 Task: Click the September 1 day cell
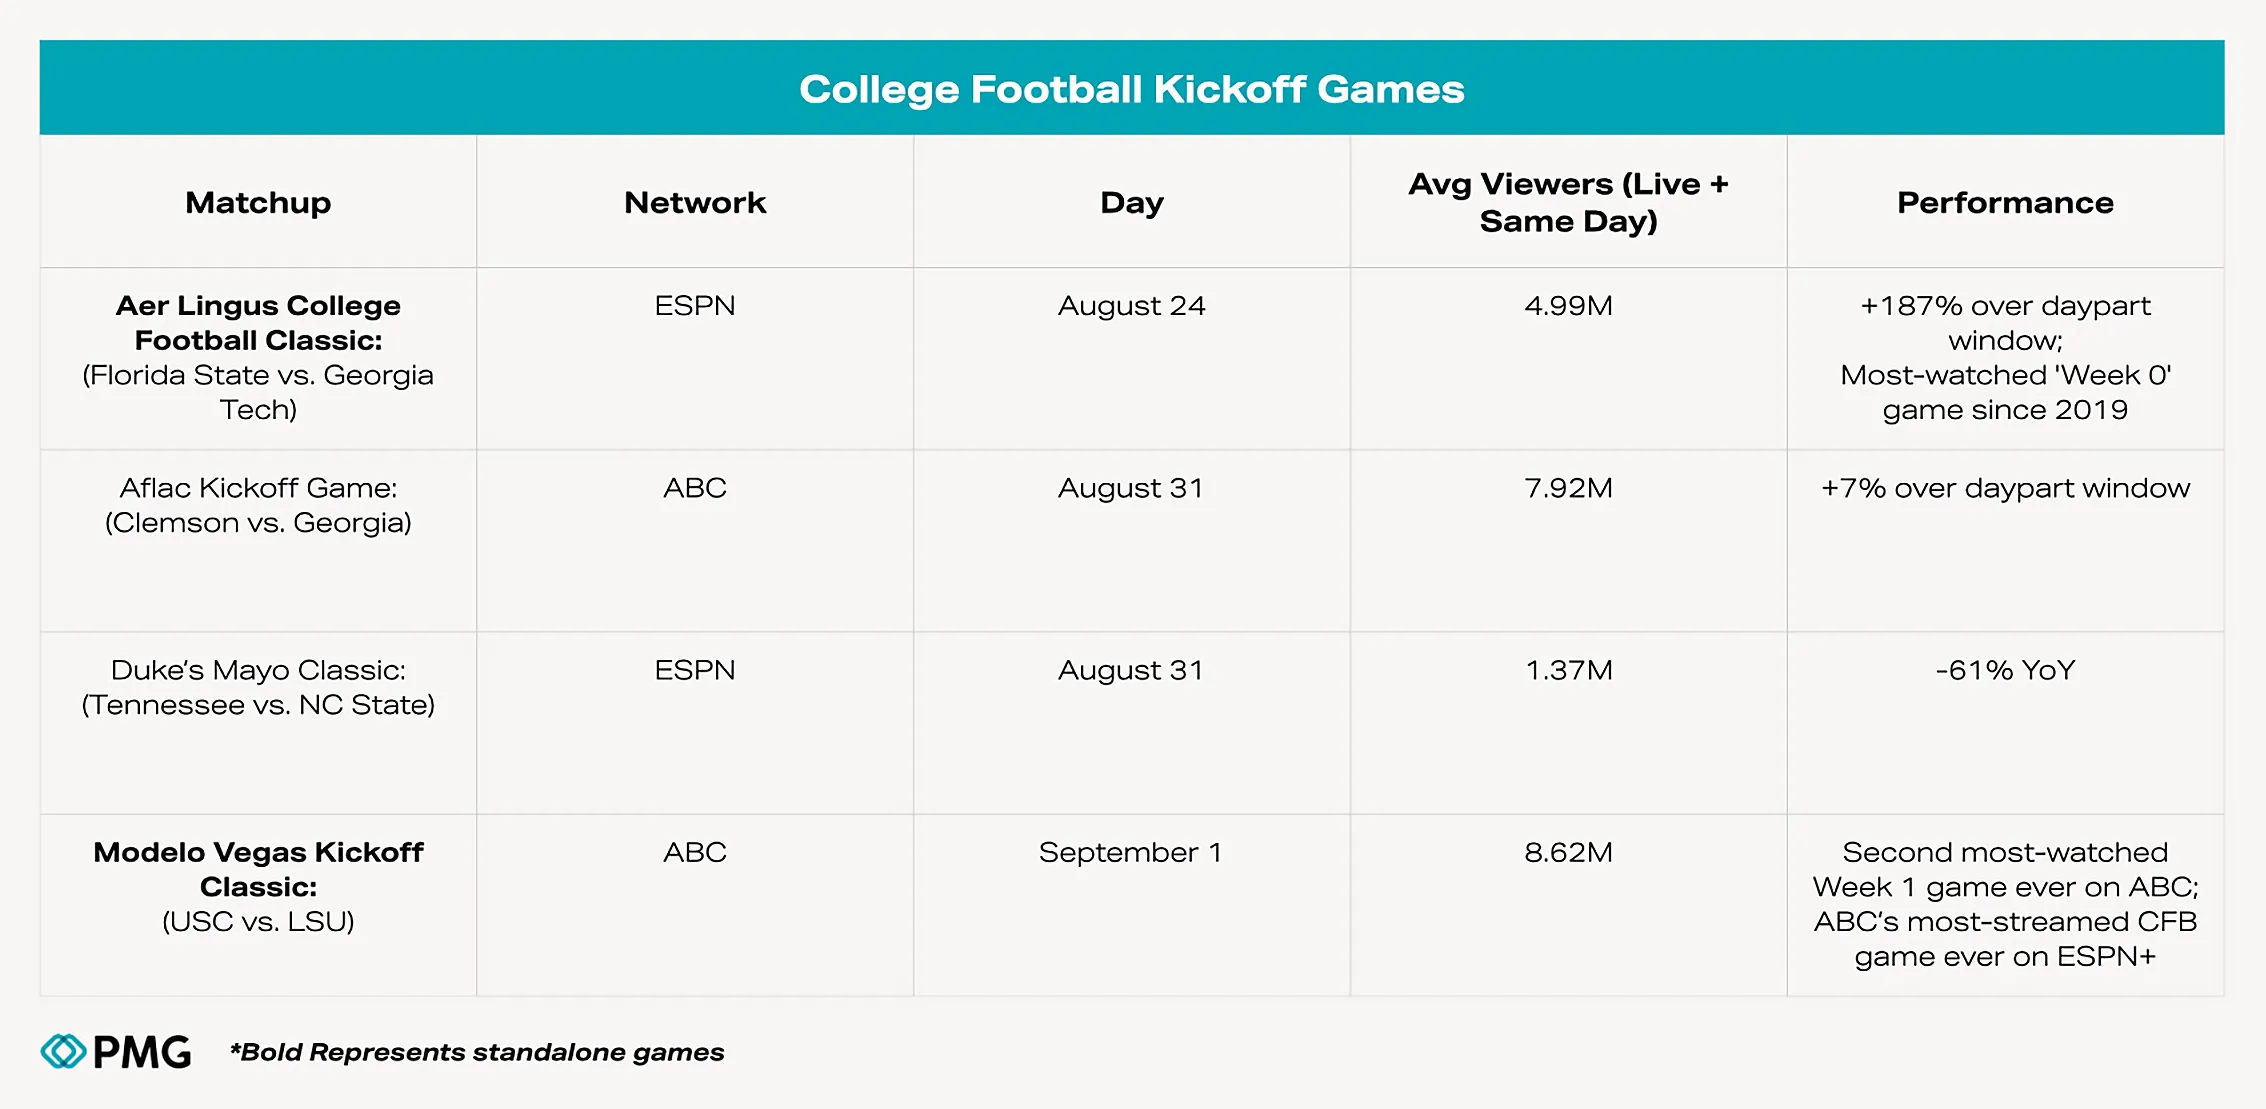(x=1130, y=852)
